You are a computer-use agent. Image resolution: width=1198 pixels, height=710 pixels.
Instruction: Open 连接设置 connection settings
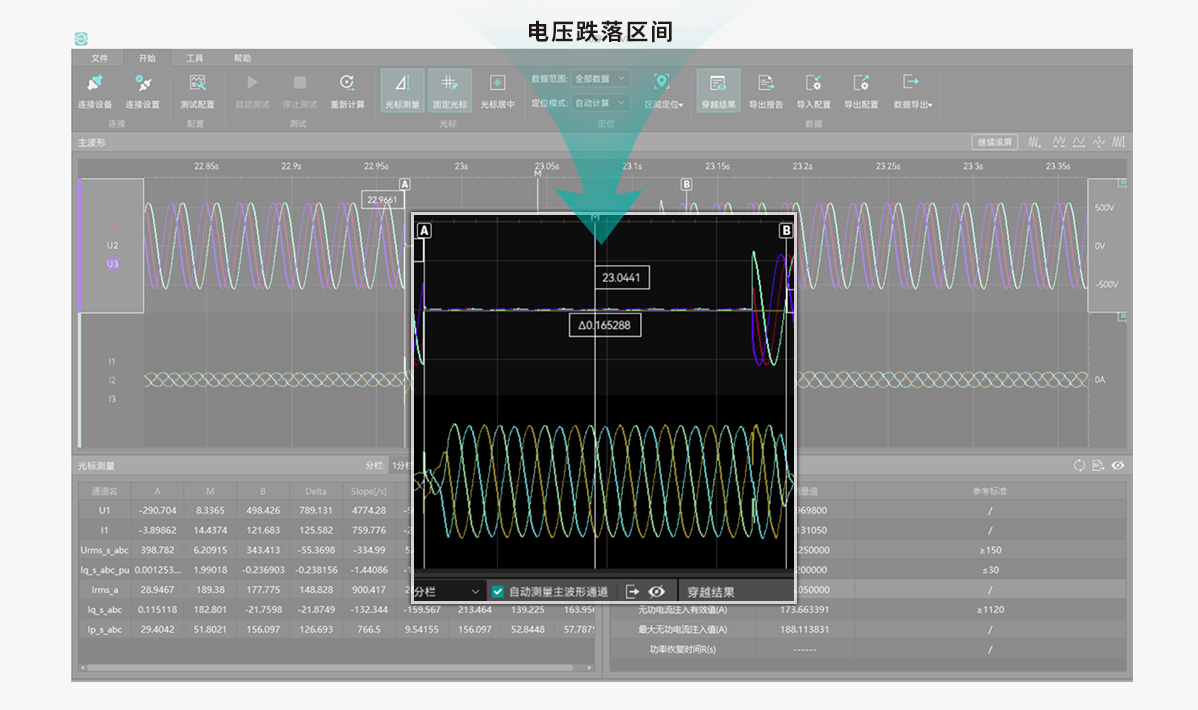(142, 84)
